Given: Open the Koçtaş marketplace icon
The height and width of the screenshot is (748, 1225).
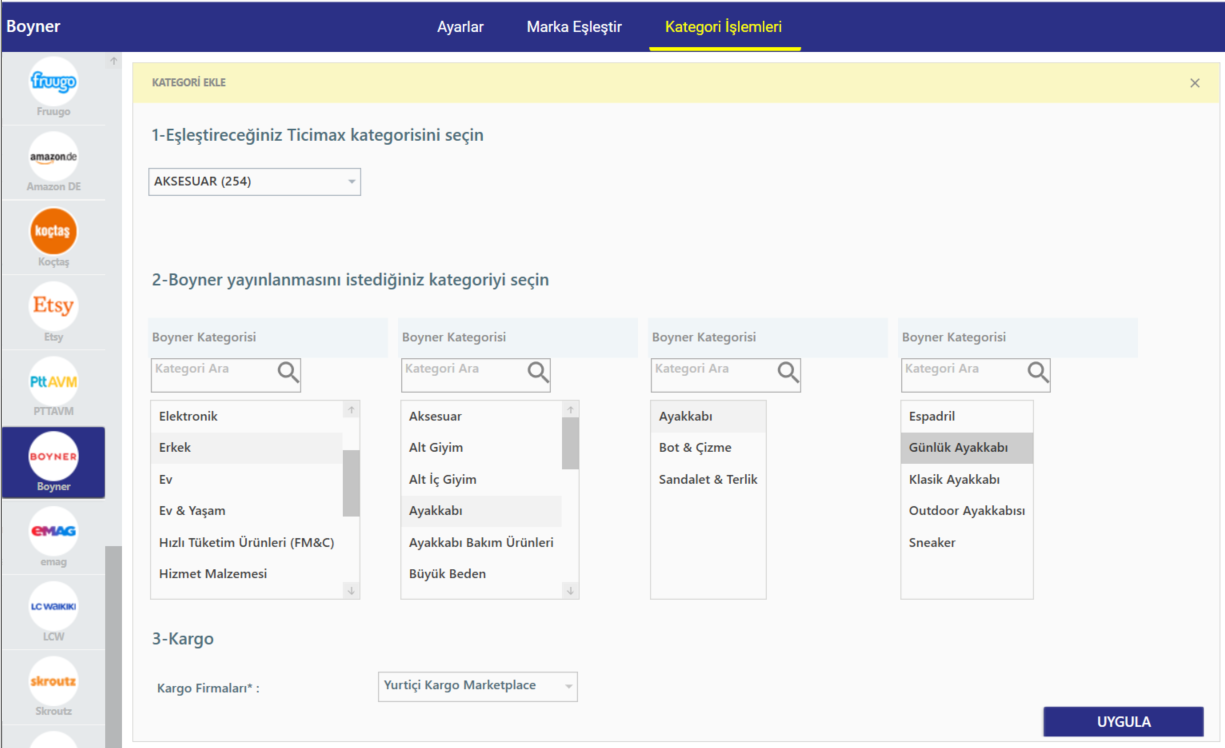Looking at the screenshot, I should (x=53, y=231).
